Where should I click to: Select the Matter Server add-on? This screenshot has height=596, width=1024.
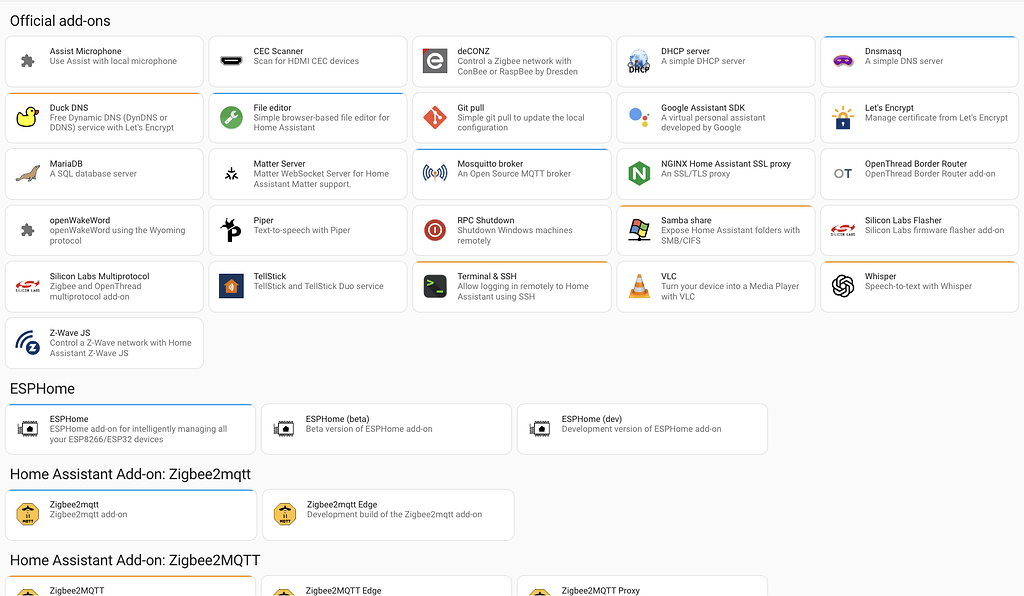(307, 173)
